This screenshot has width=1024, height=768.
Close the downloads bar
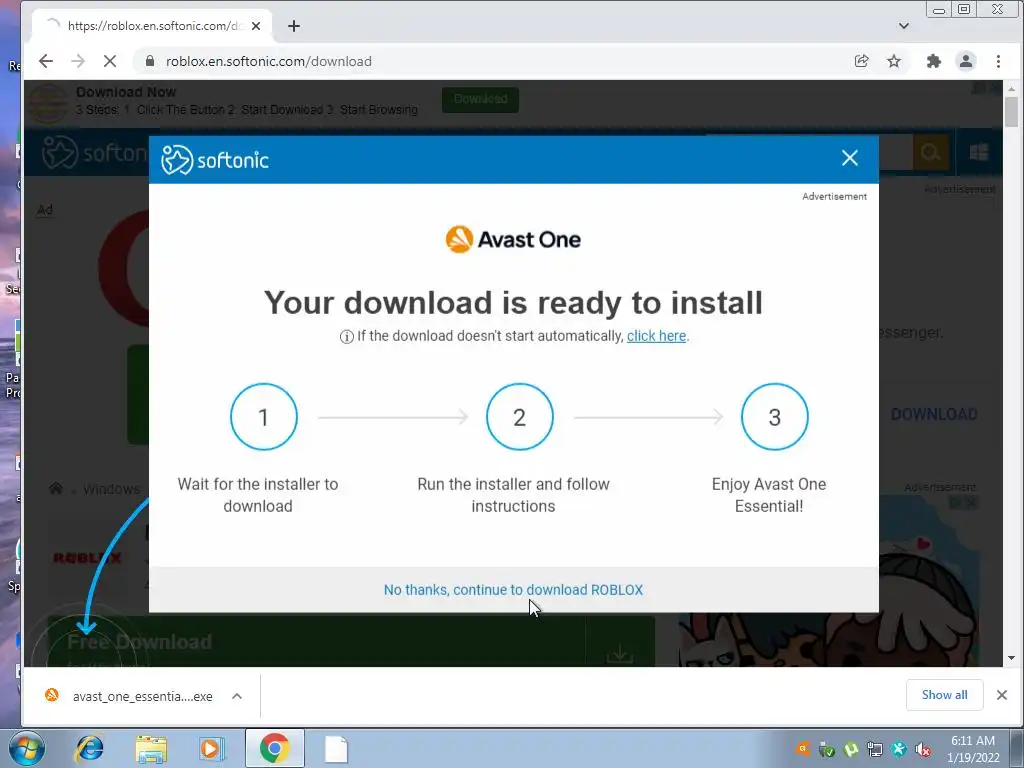[x=1002, y=695]
